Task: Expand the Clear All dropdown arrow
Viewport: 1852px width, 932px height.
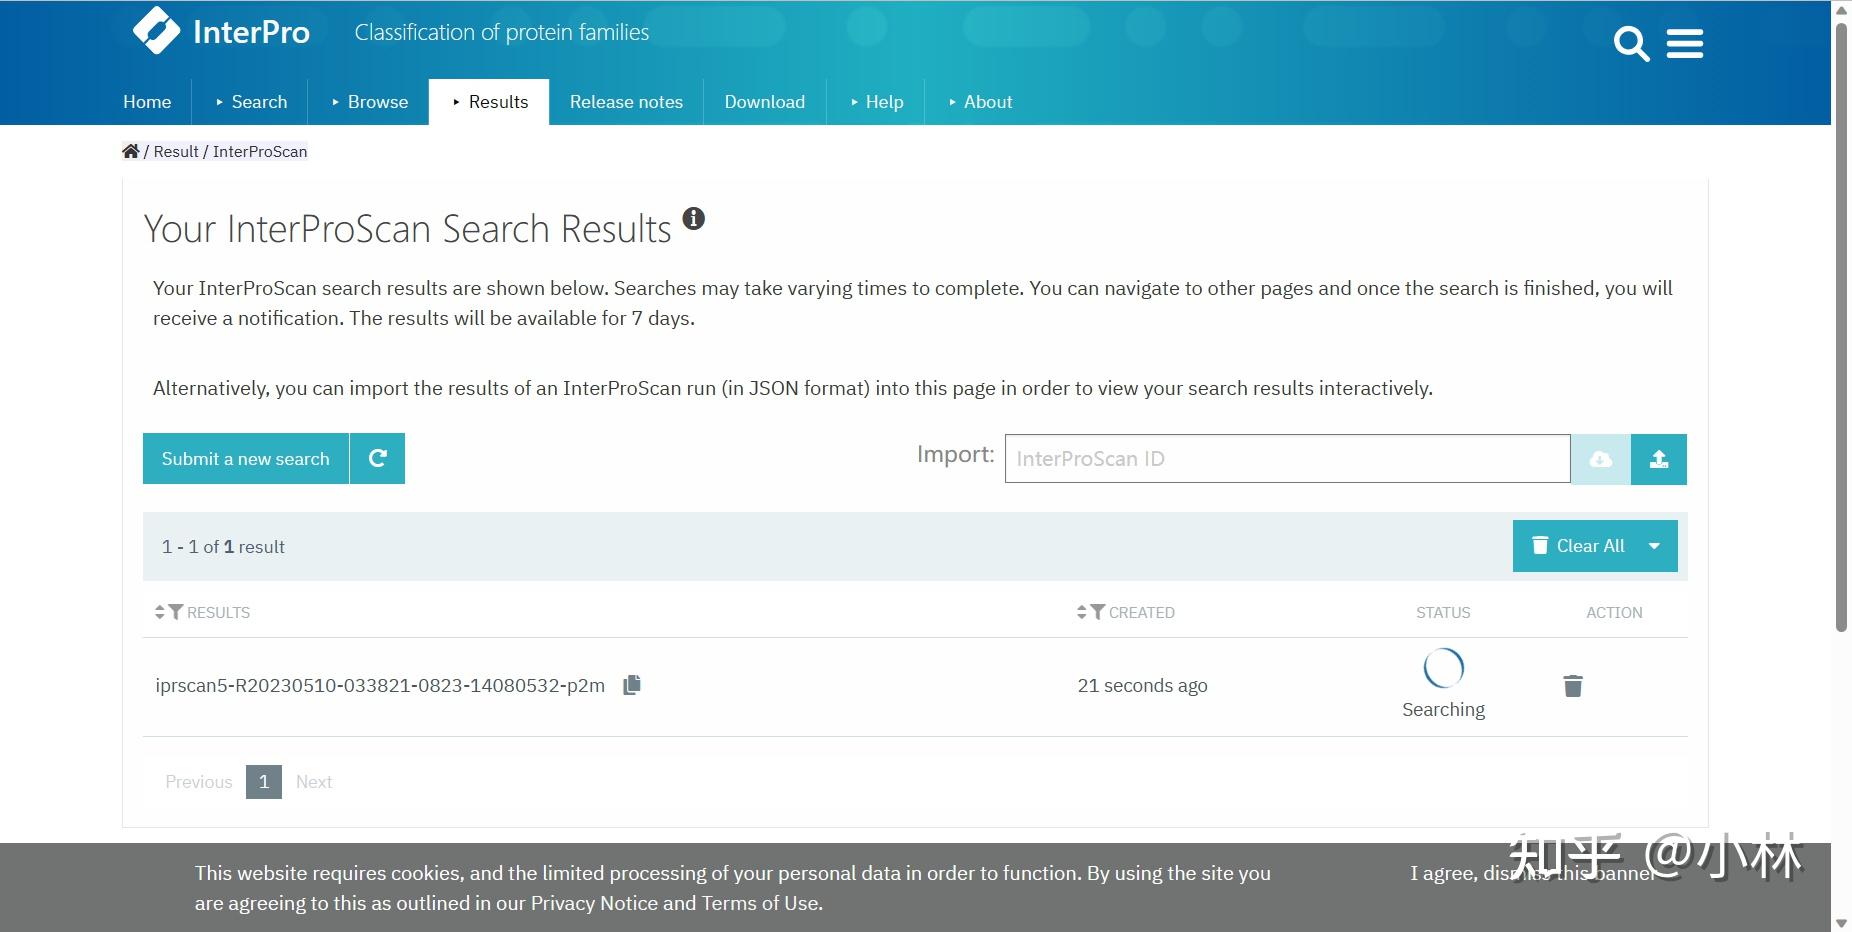Action: click(1654, 546)
